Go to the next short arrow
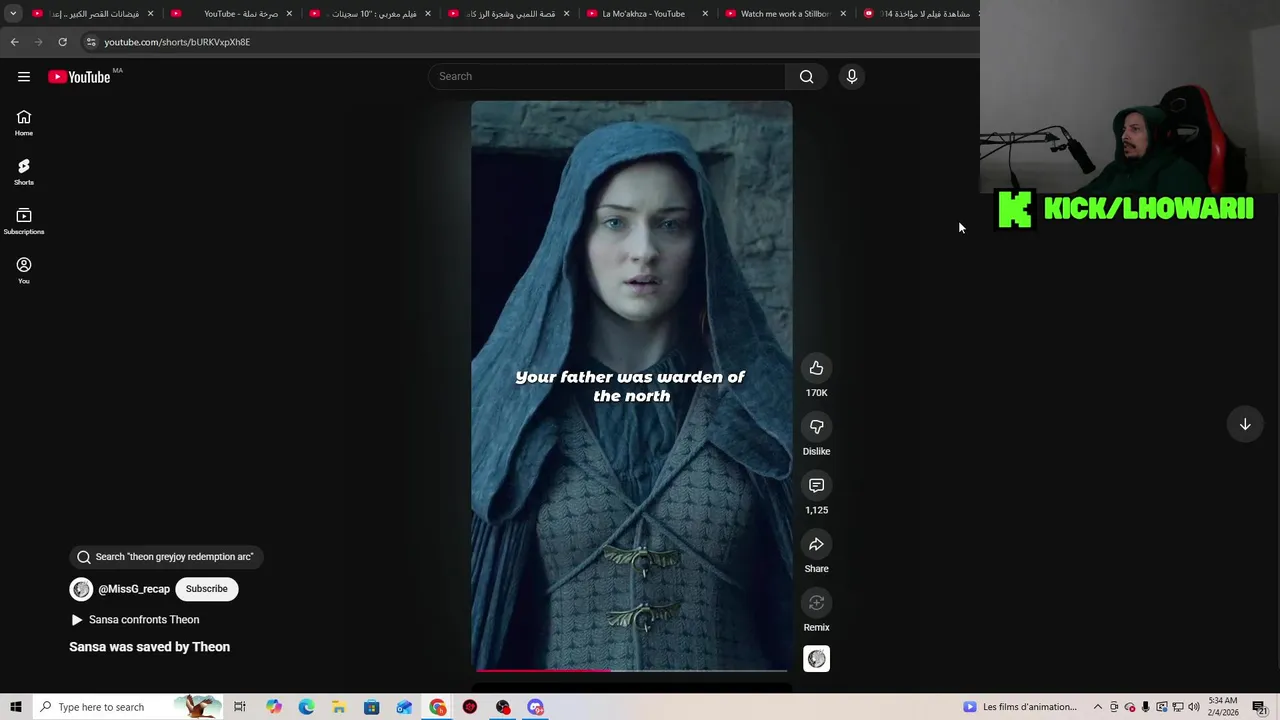 coord(1245,424)
